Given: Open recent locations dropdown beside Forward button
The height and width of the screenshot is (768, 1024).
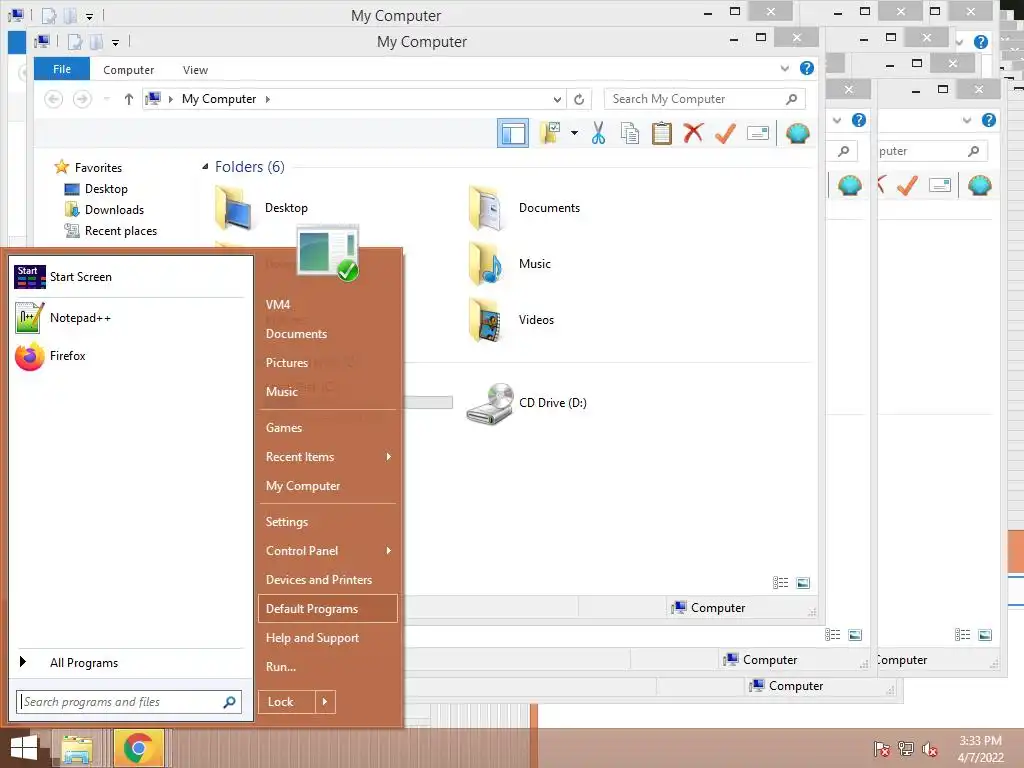Looking at the screenshot, I should 106,99.
